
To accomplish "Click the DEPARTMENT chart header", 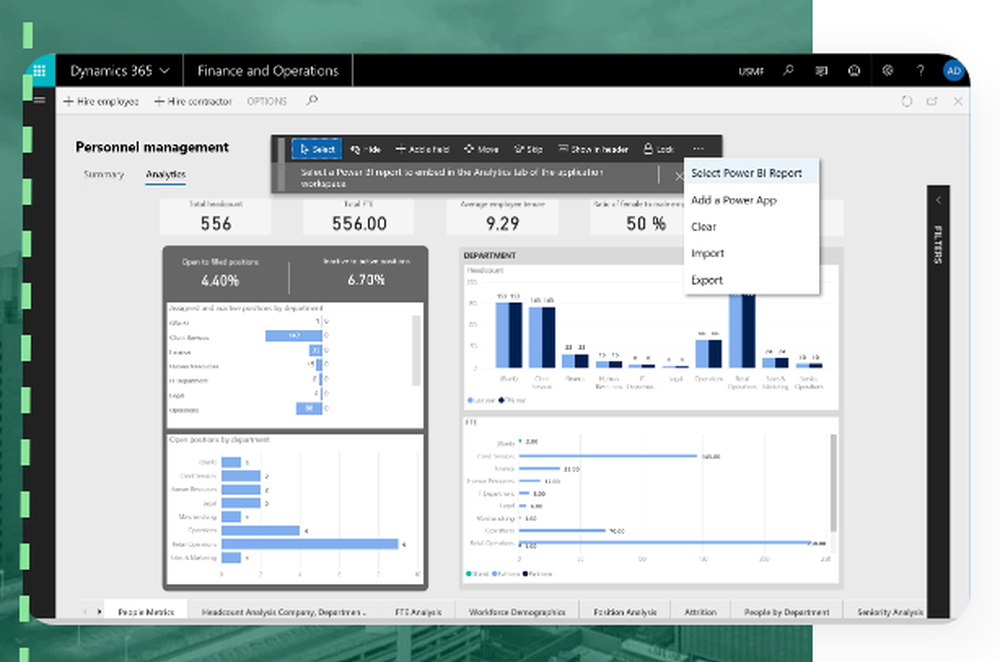I will pyautogui.click(x=490, y=255).
